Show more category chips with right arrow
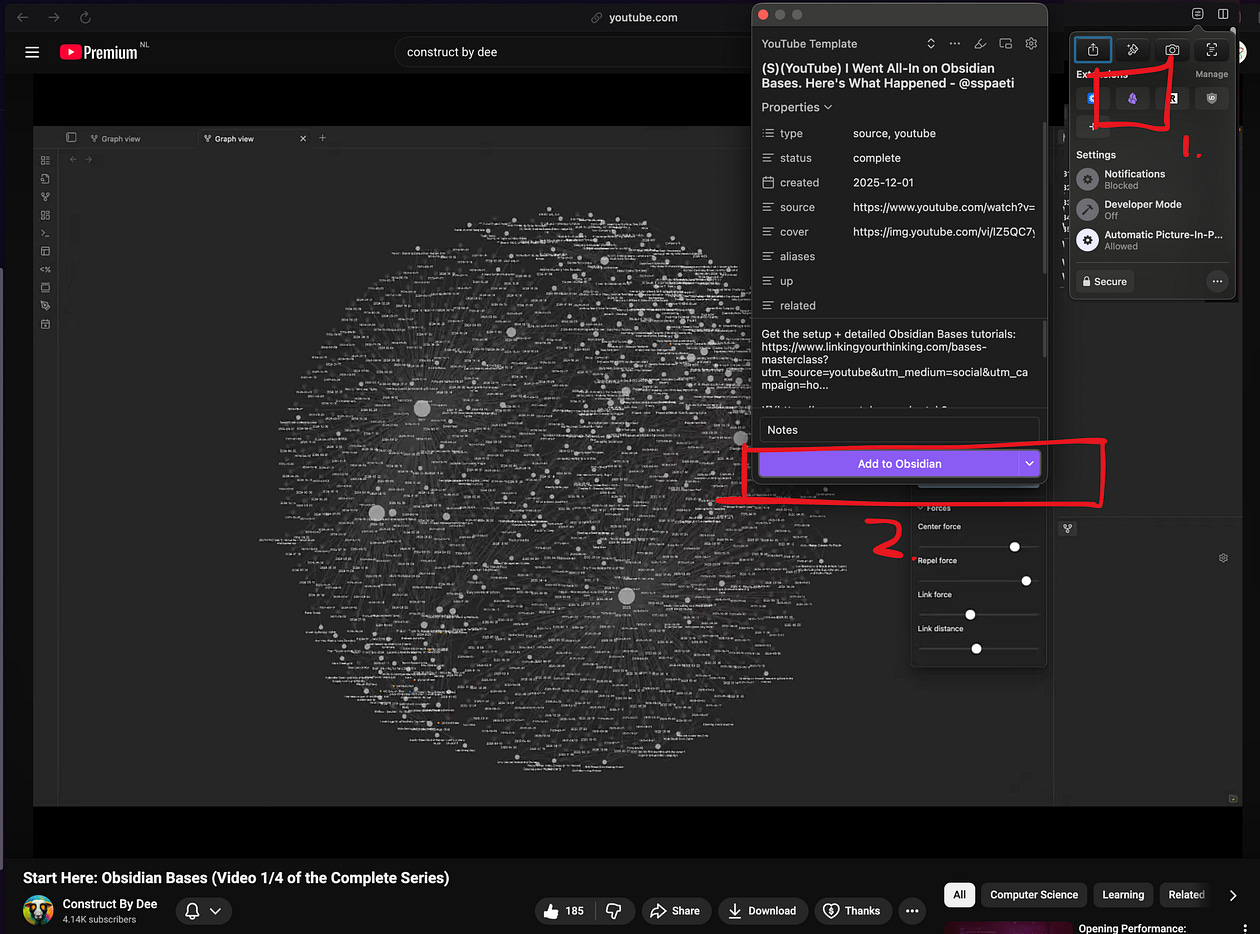This screenshot has height=934, width=1260. click(1232, 895)
